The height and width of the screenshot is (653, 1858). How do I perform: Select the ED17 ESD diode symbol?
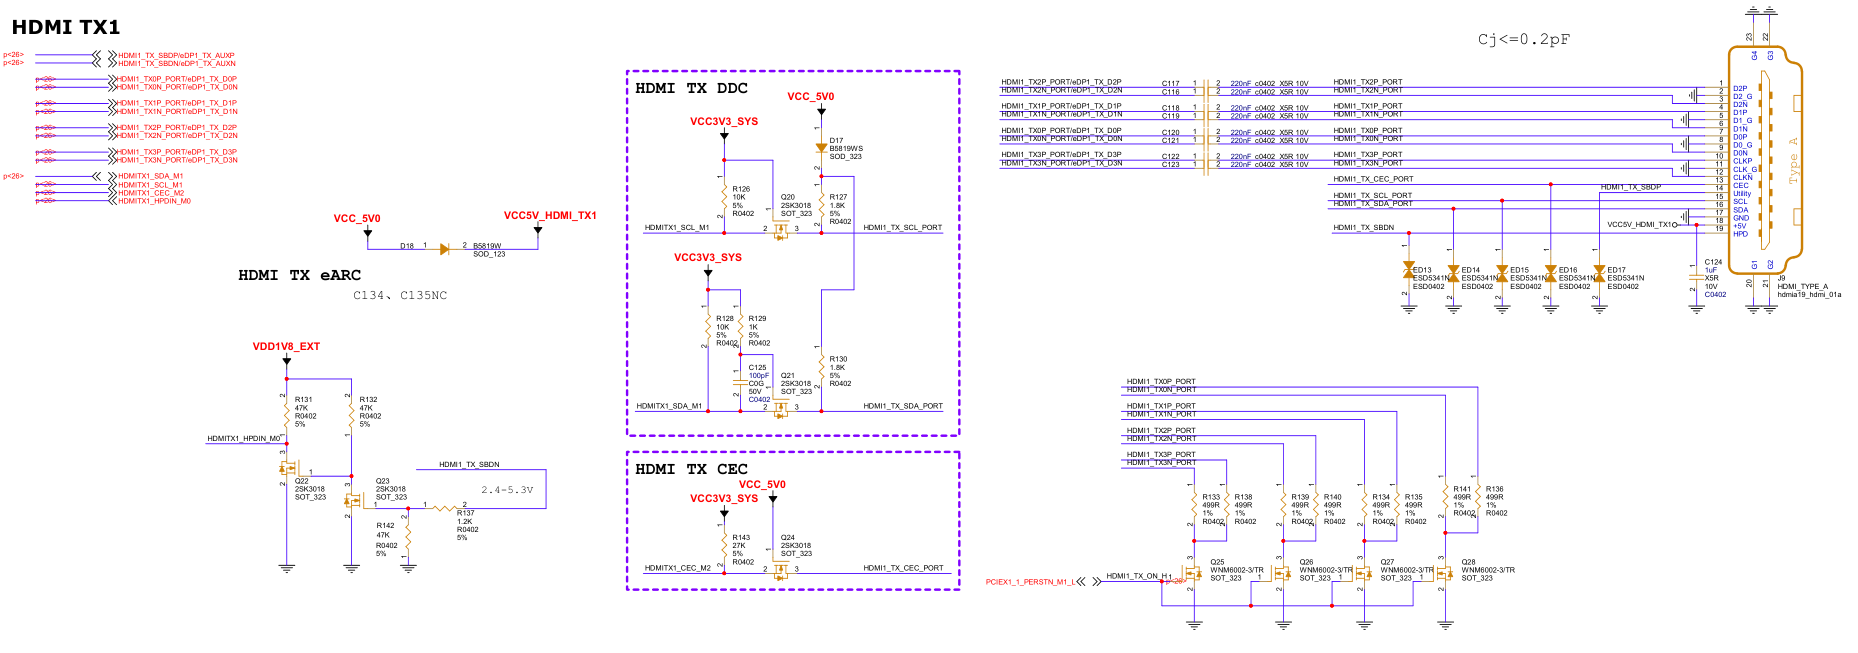pyautogui.click(x=1598, y=271)
